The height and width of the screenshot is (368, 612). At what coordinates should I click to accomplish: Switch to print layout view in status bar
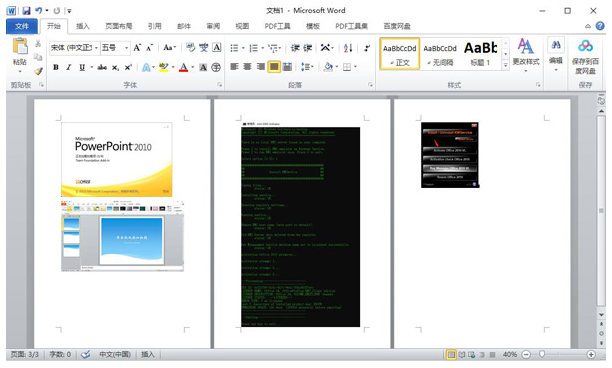pos(451,354)
